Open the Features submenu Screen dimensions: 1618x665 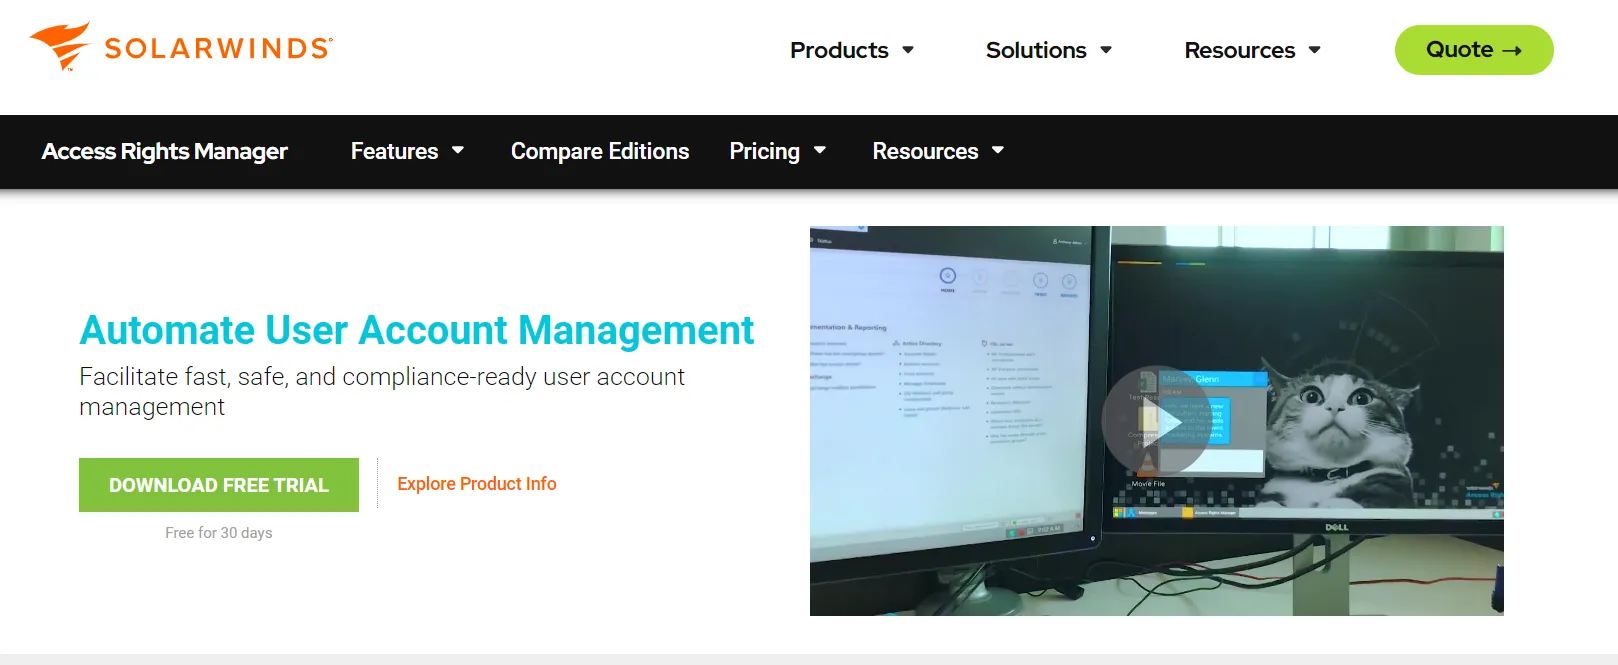click(394, 151)
